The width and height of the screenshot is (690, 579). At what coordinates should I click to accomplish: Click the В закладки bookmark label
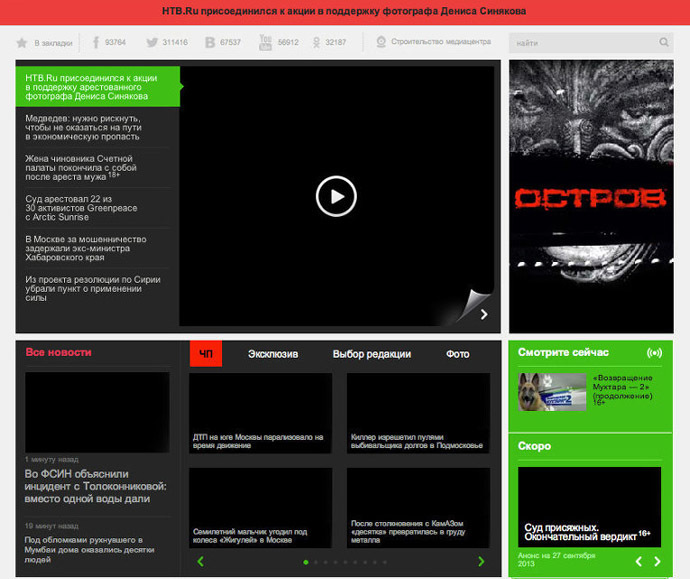(x=53, y=43)
